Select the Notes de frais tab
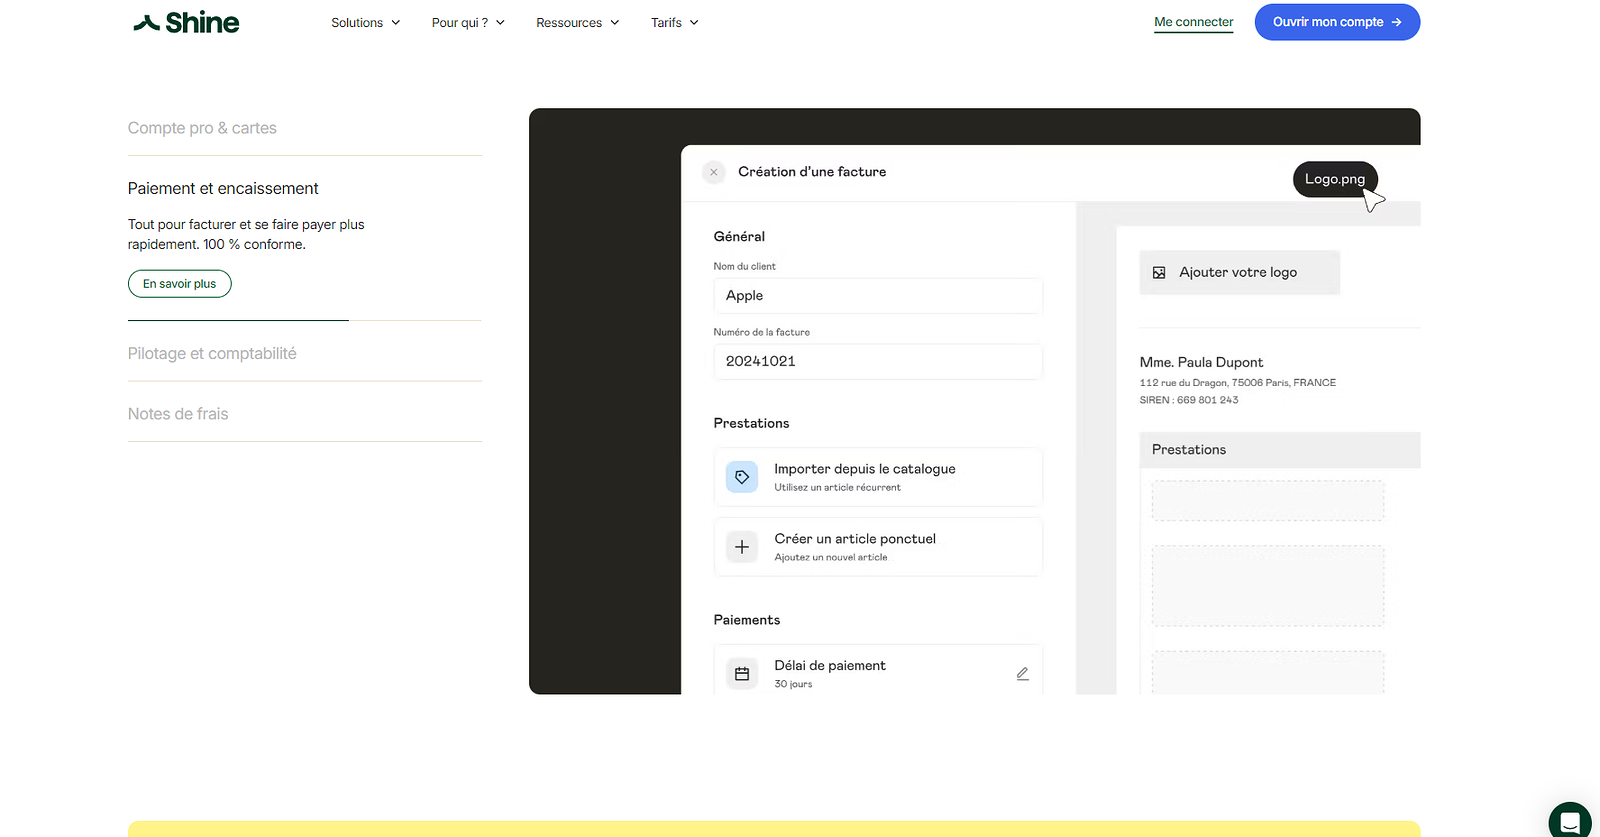1600x837 pixels. point(178,414)
